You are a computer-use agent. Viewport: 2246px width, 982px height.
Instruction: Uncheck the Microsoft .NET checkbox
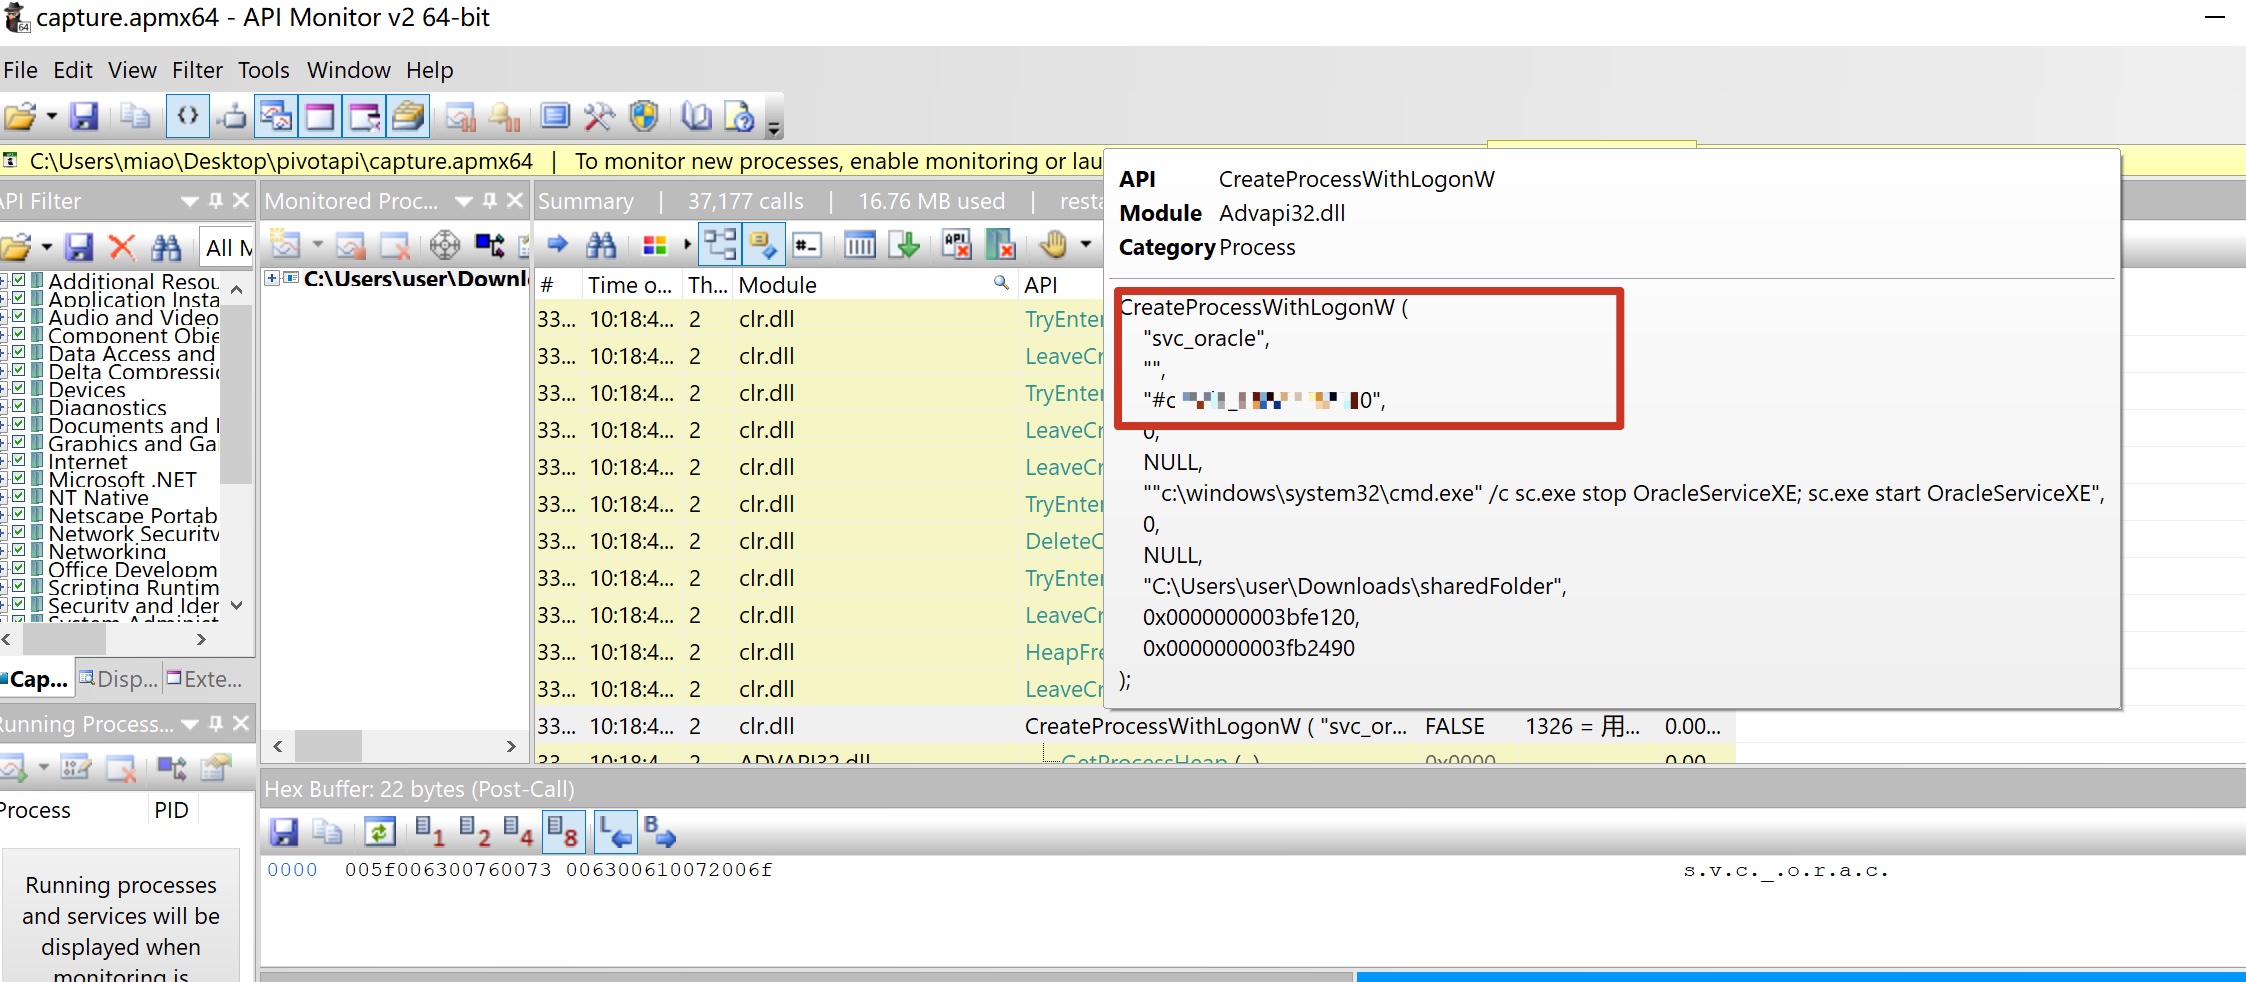pyautogui.click(x=19, y=478)
